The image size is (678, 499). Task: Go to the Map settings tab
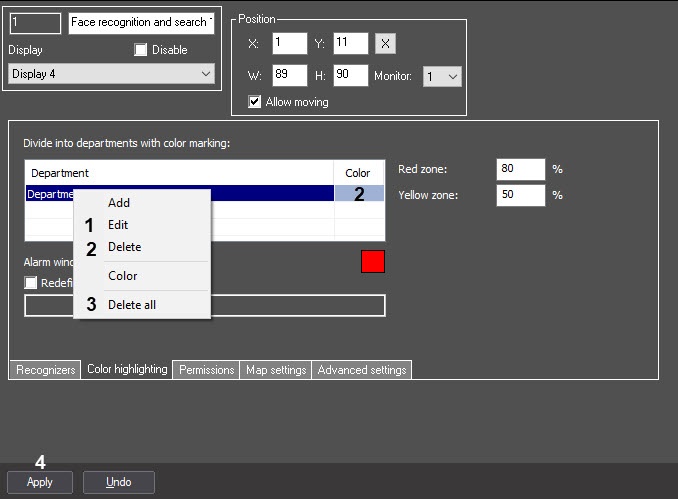[x=276, y=370]
